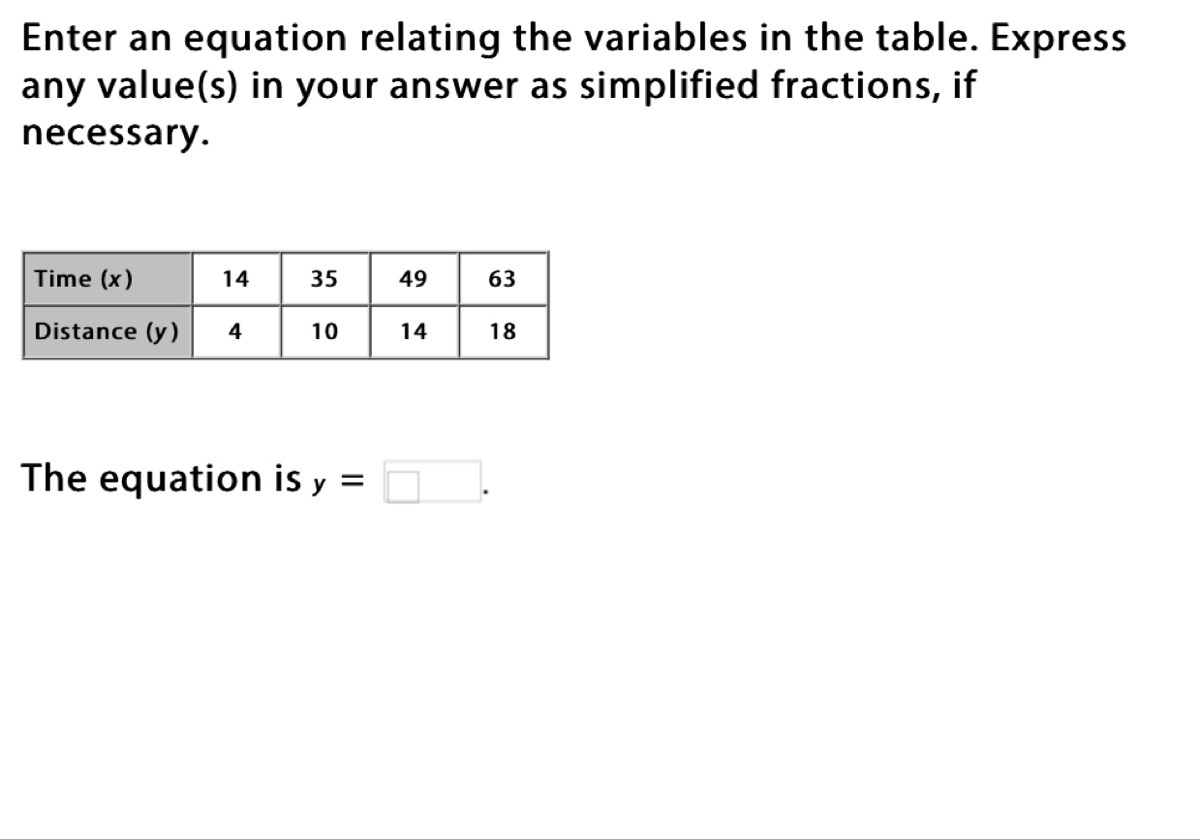Select the Distance (y) row header cell
Image resolution: width=1200 pixels, height=840 pixels.
pyautogui.click(x=107, y=332)
